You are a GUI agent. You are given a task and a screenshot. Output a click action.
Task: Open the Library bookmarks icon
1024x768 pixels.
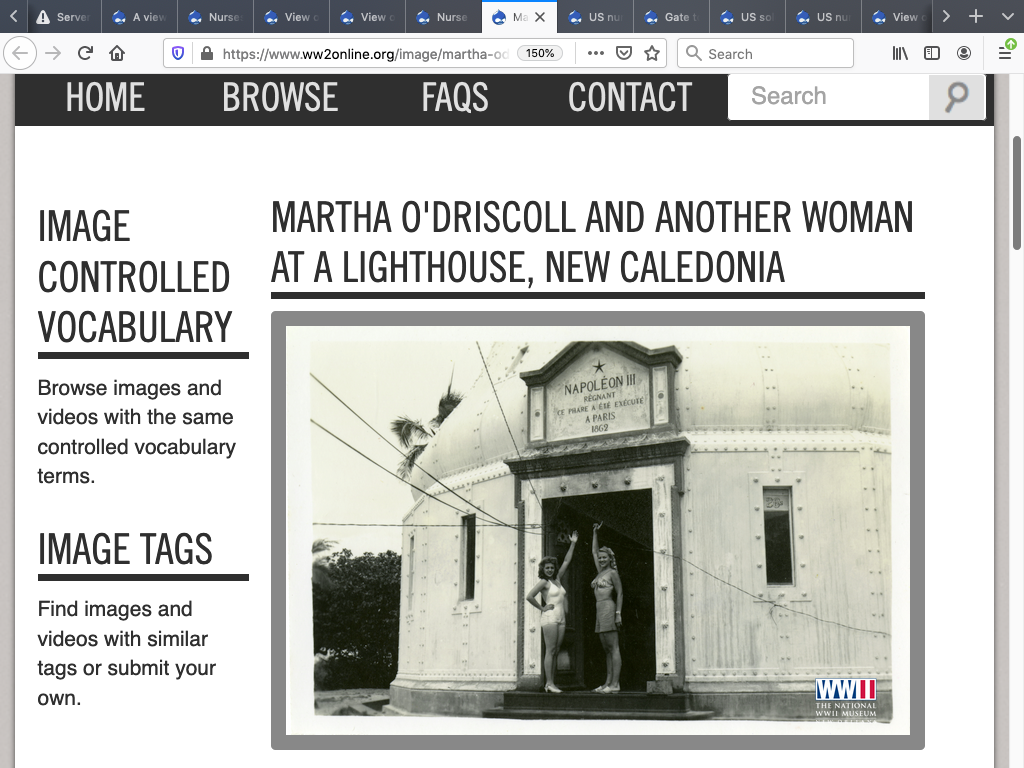click(900, 54)
